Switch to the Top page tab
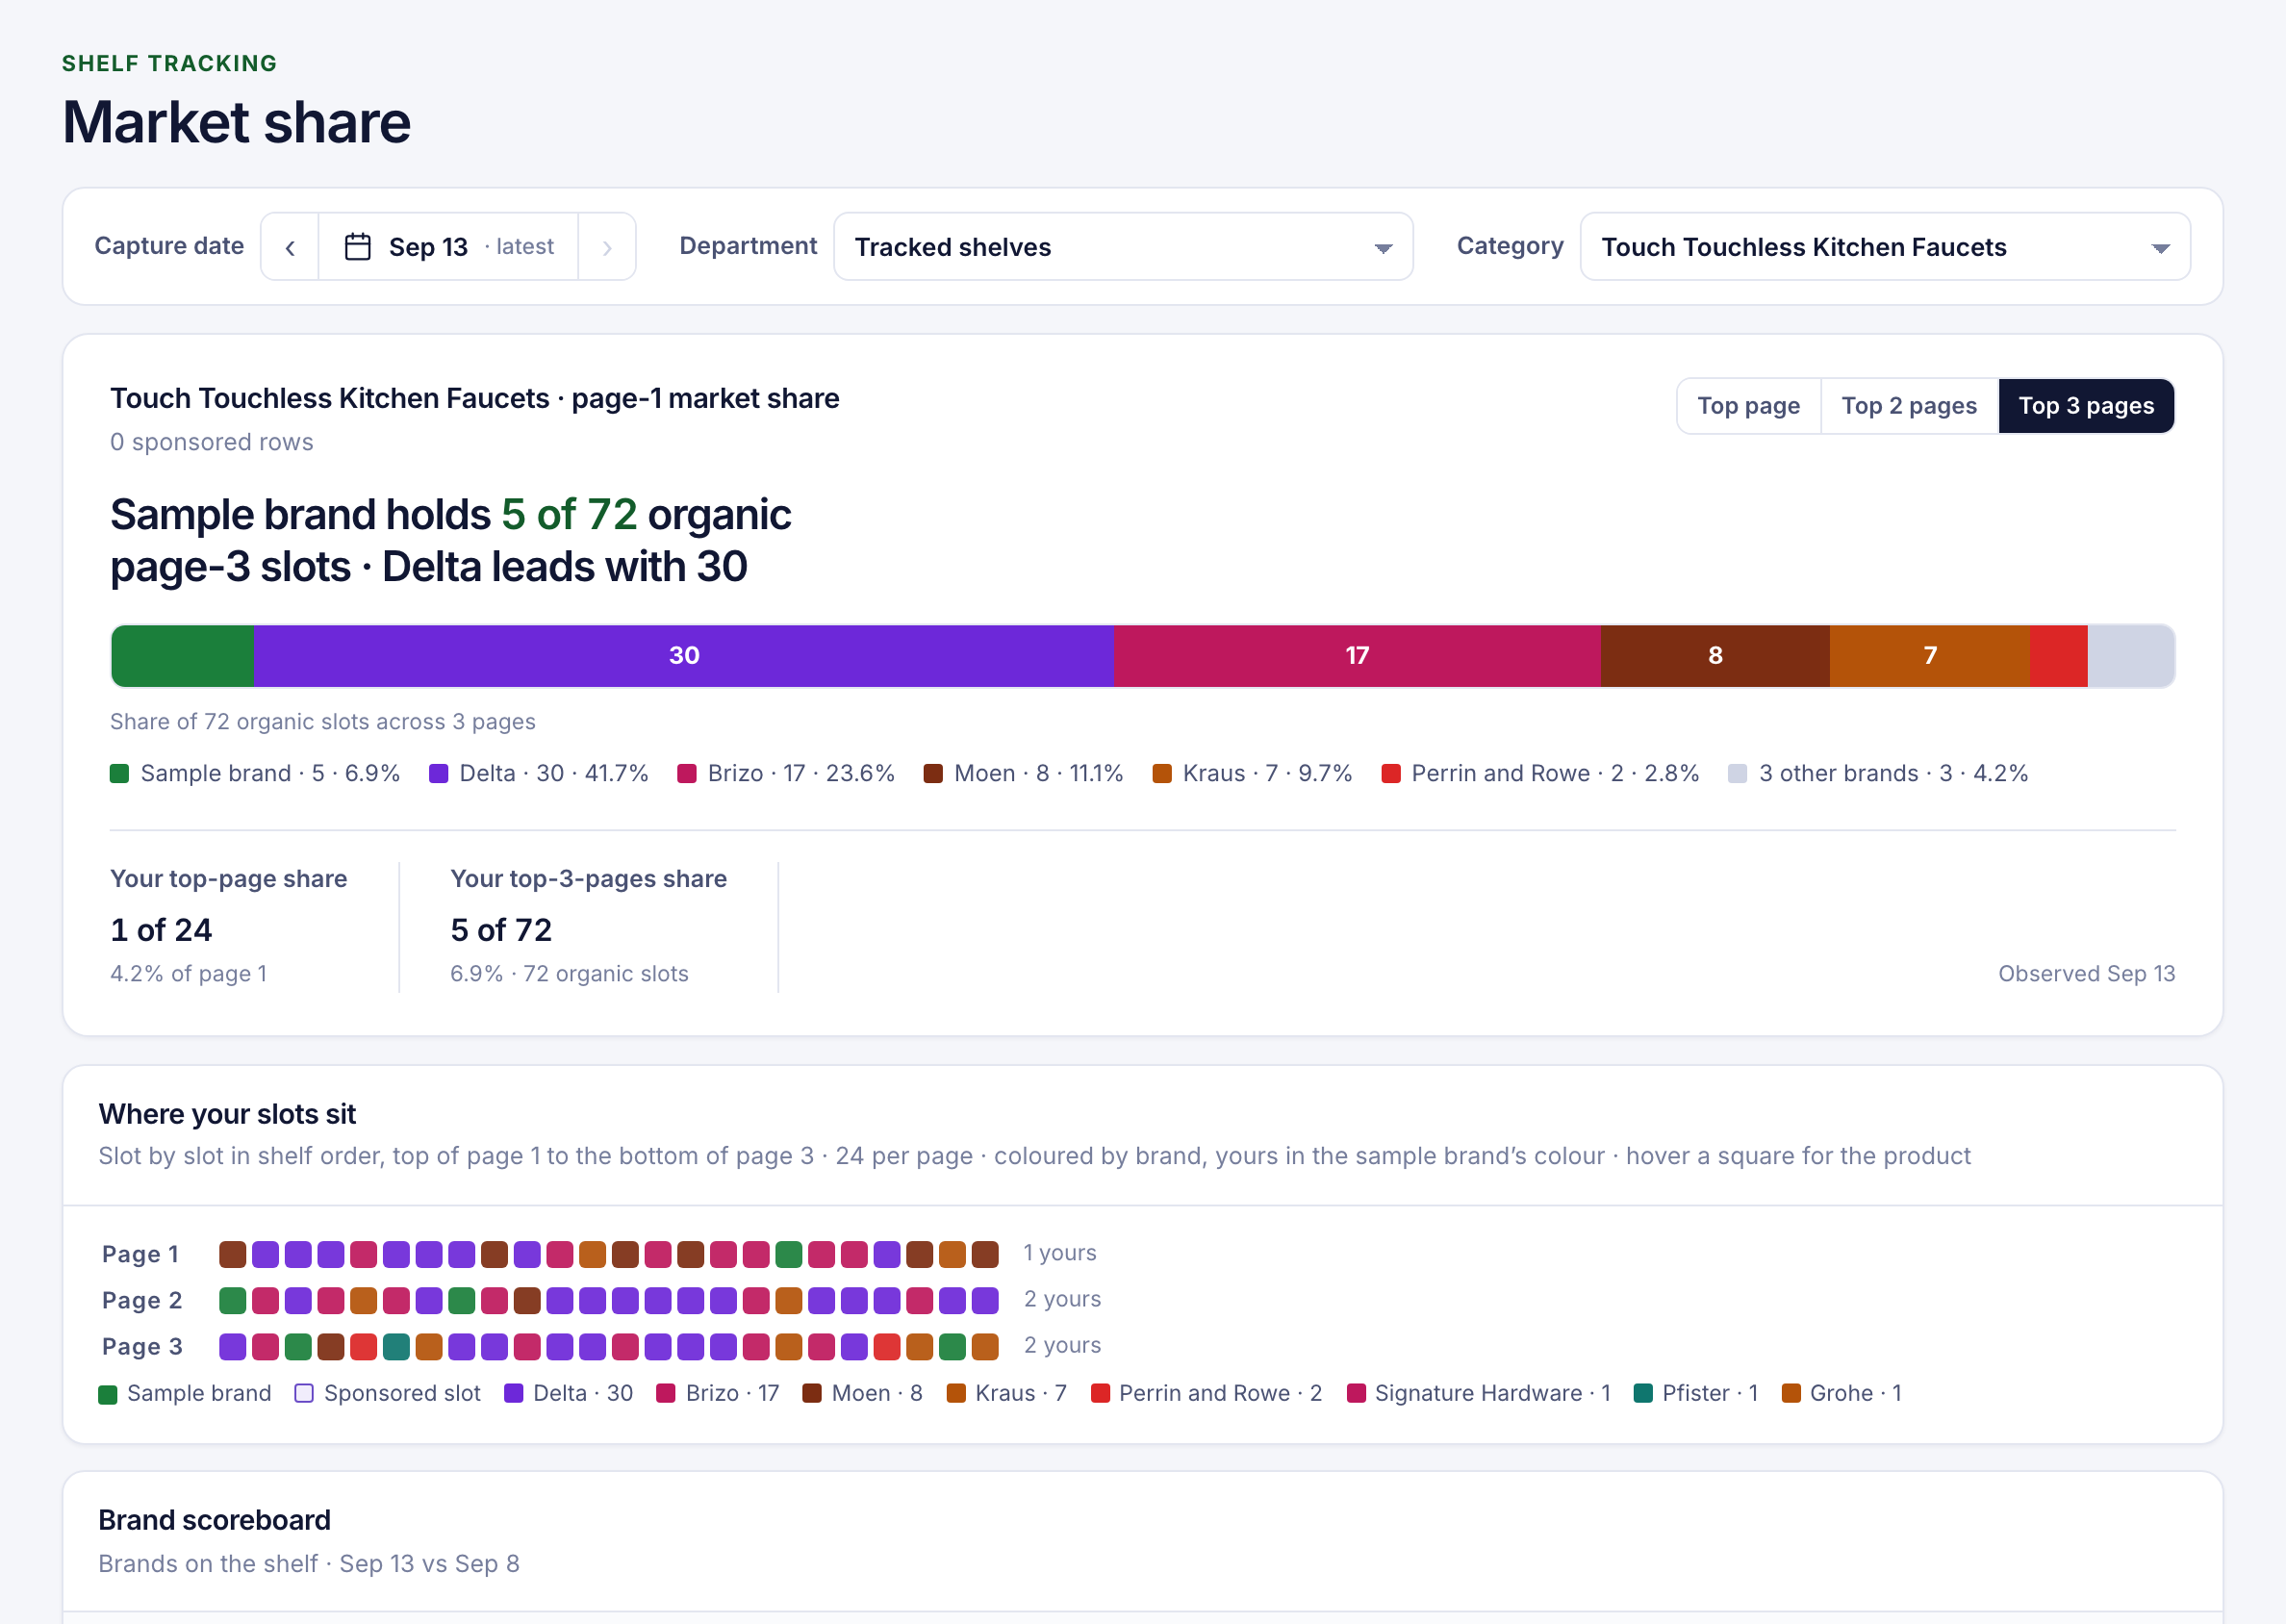The height and width of the screenshot is (1624, 2286). [x=1748, y=406]
